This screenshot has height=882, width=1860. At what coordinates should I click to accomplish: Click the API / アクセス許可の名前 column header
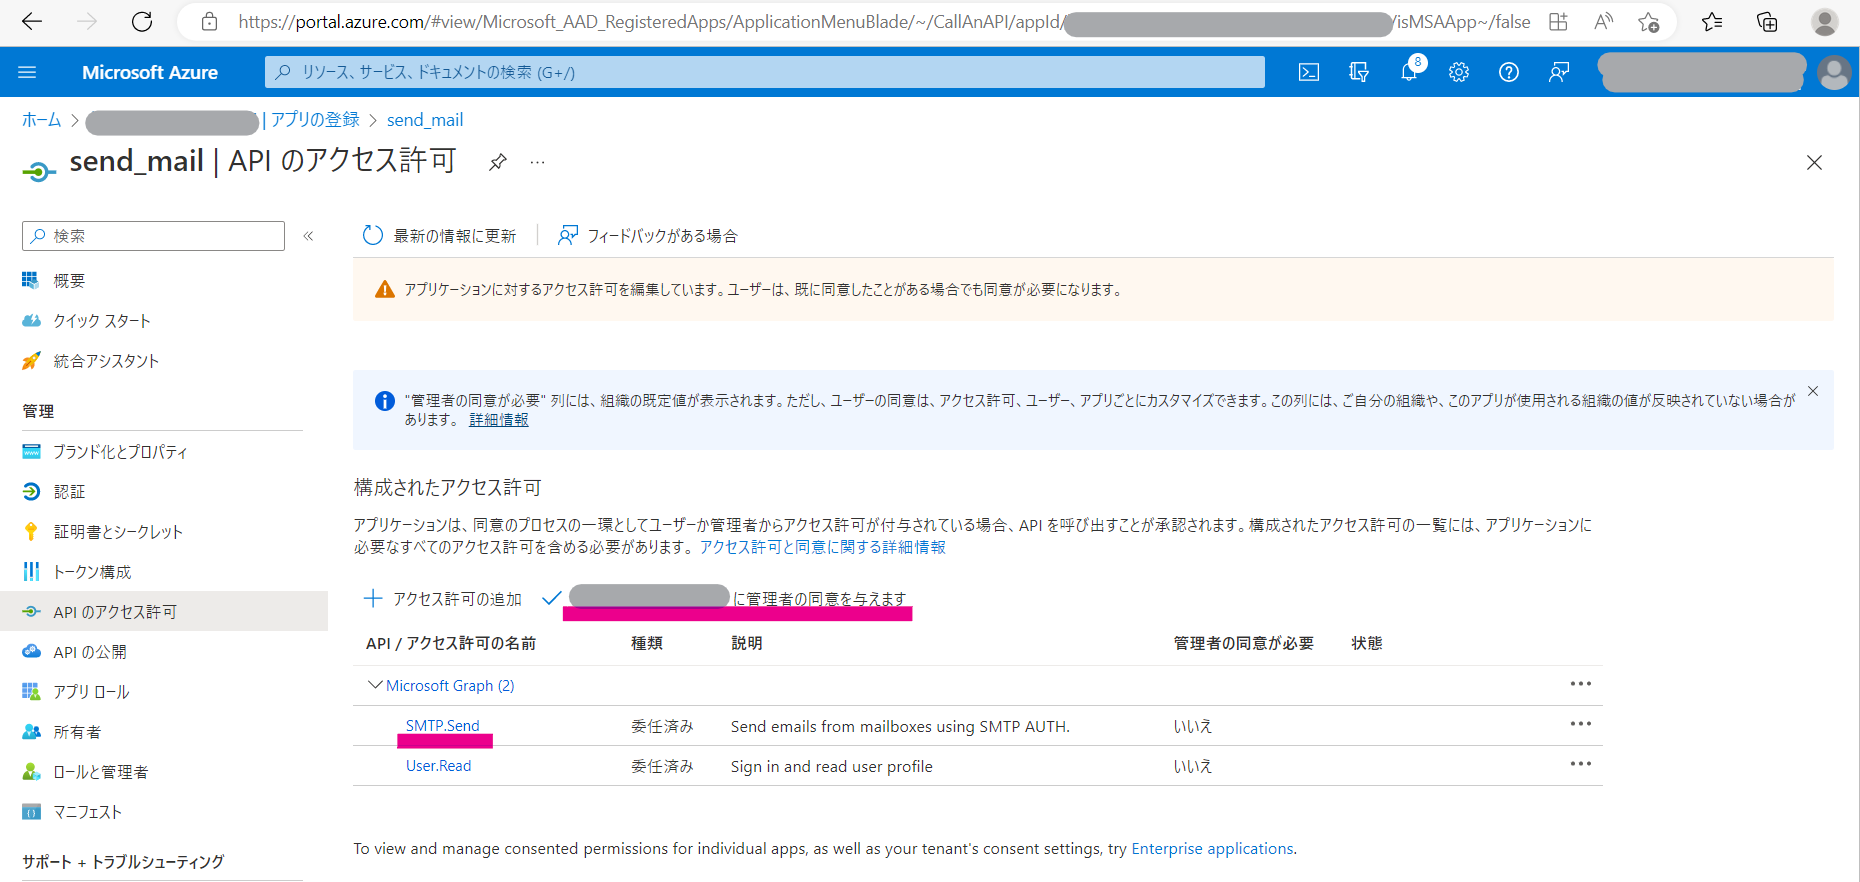click(451, 643)
